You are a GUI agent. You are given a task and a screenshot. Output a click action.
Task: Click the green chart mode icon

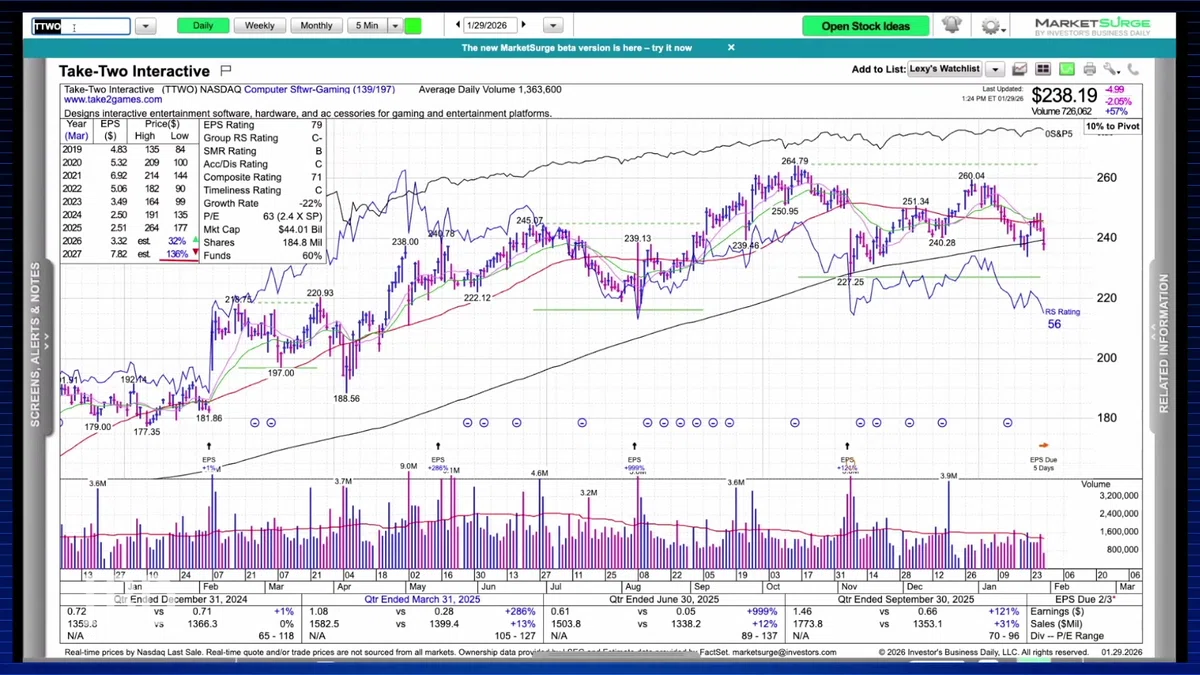point(1066,69)
